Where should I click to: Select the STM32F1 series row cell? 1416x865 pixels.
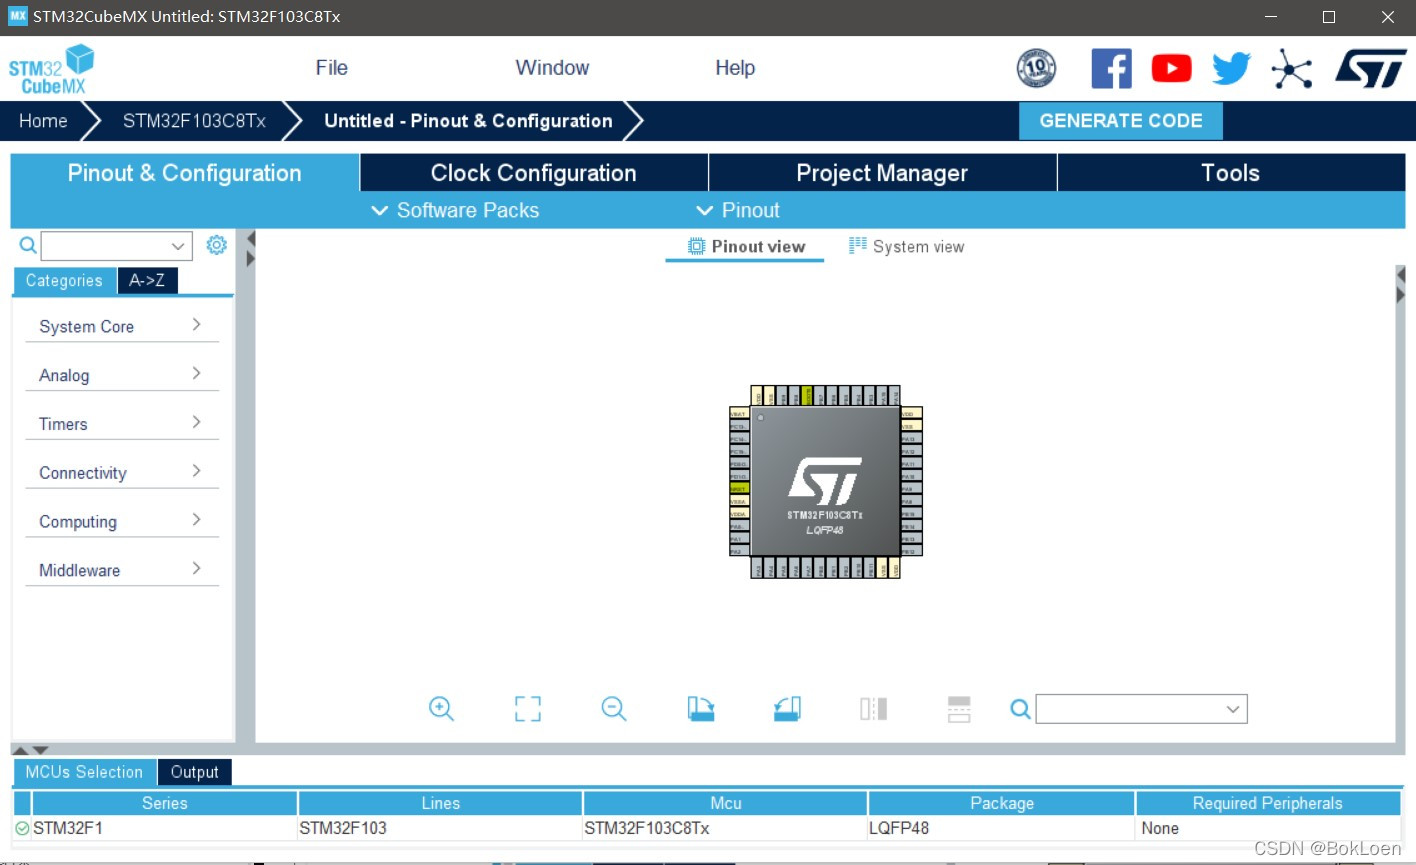click(165, 828)
